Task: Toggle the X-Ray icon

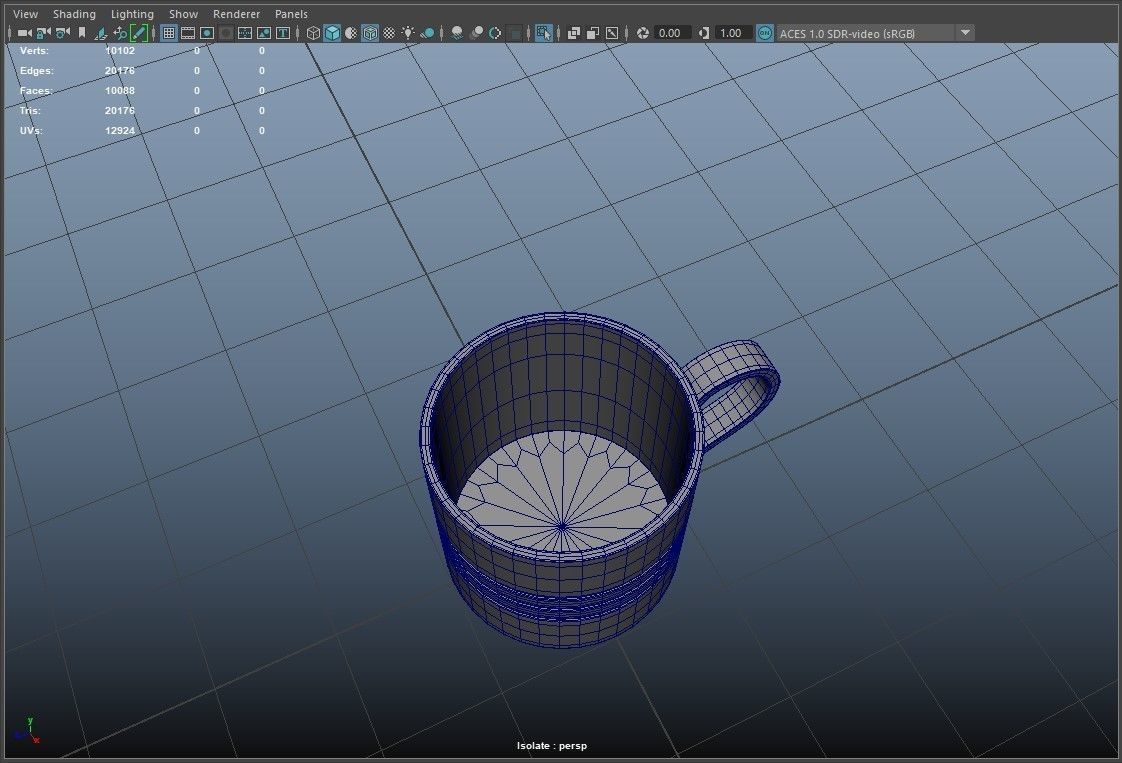Action: pos(574,33)
